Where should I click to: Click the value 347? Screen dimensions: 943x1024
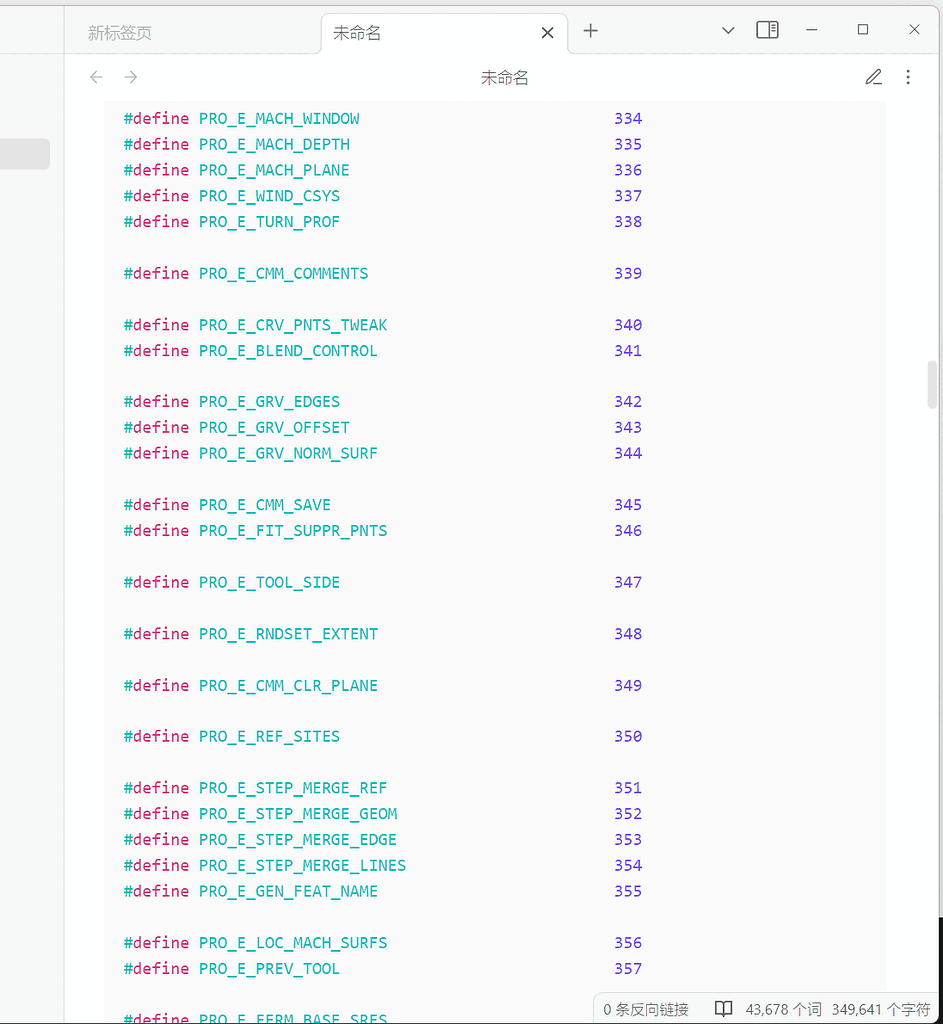[x=628, y=583]
